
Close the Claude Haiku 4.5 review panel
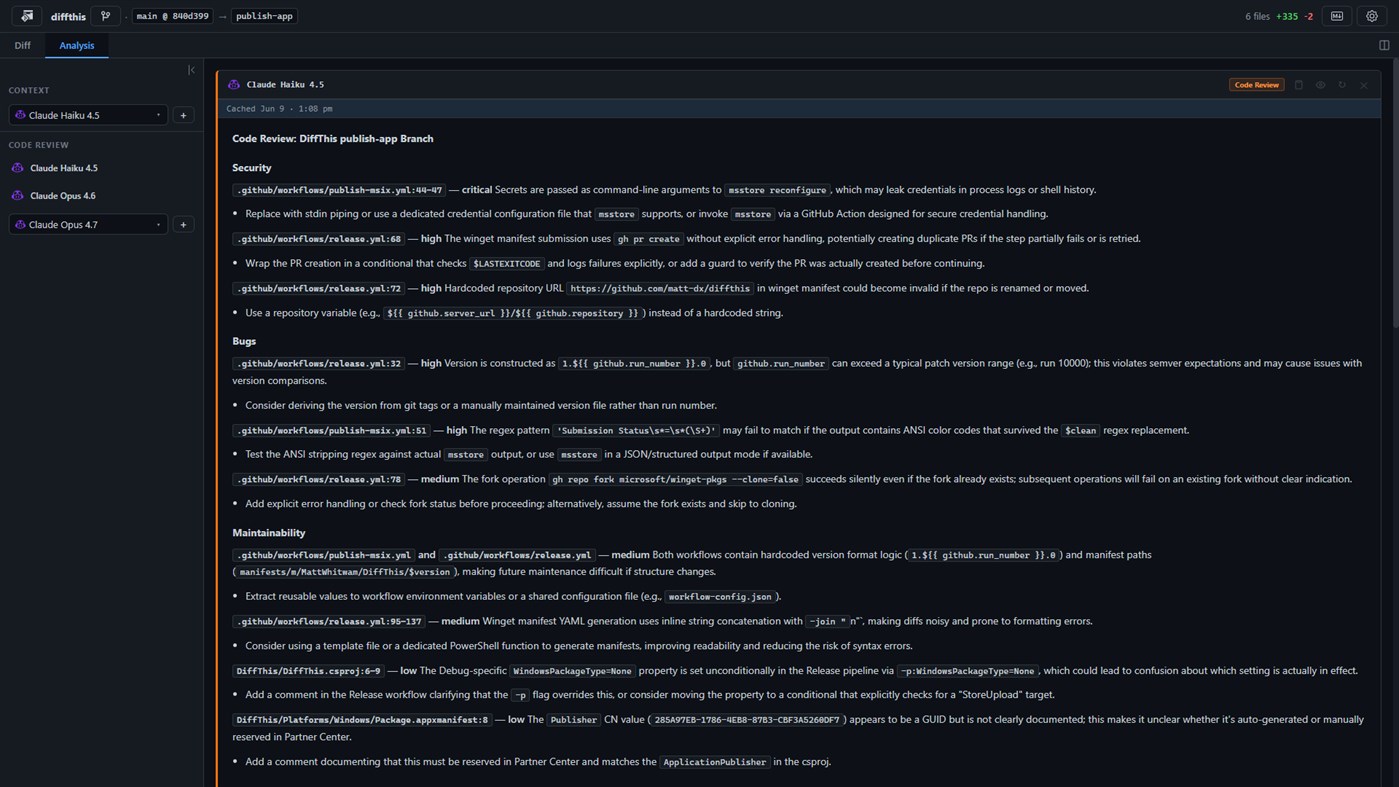1363,85
